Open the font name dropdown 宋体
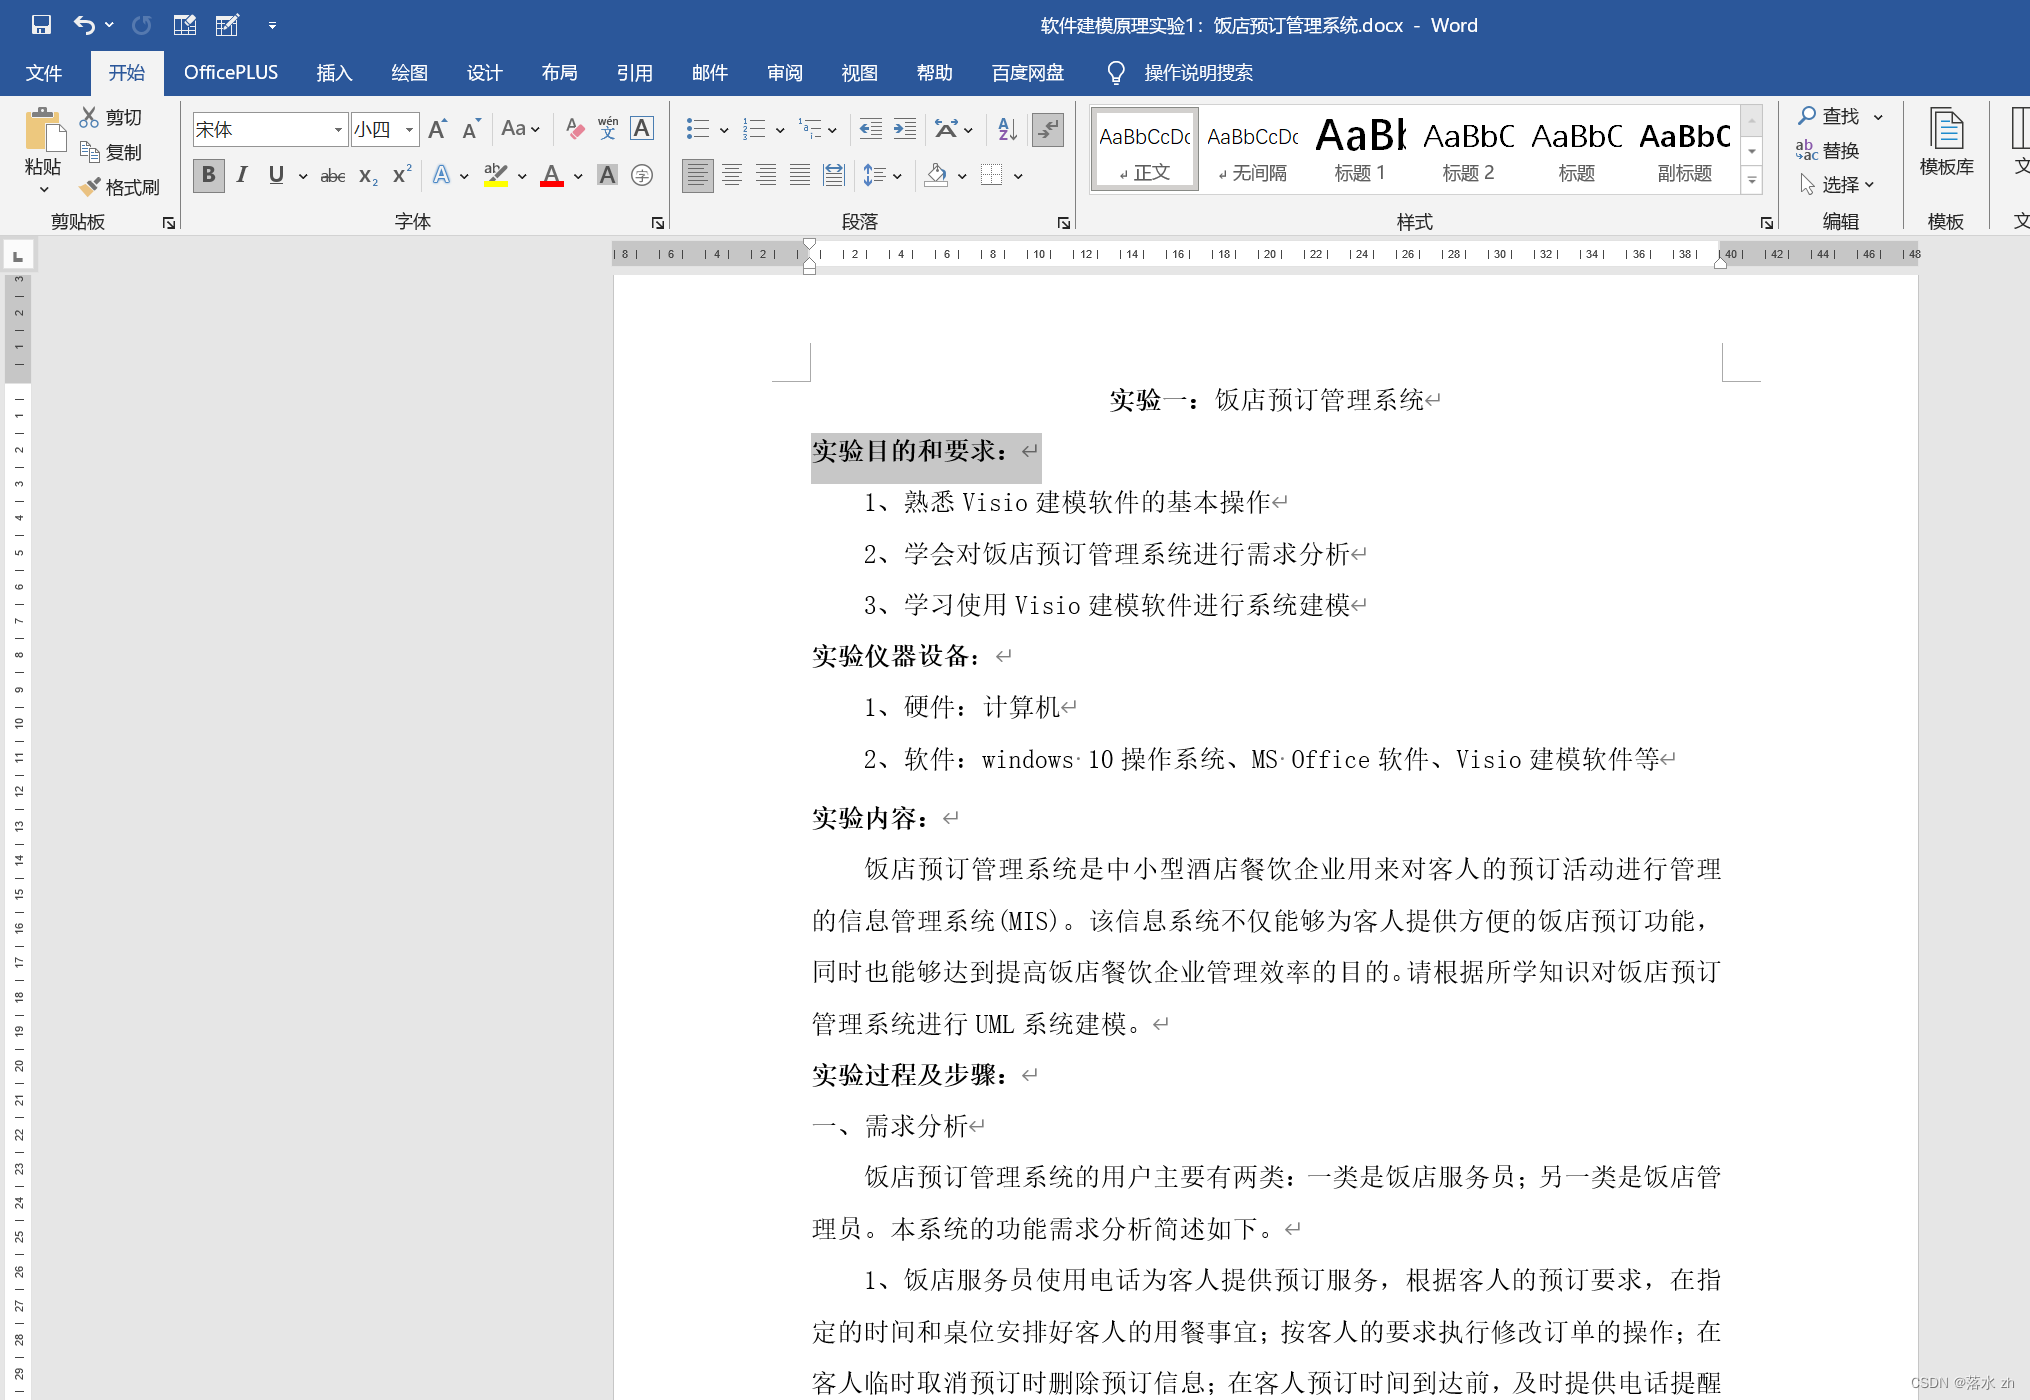 [338, 130]
